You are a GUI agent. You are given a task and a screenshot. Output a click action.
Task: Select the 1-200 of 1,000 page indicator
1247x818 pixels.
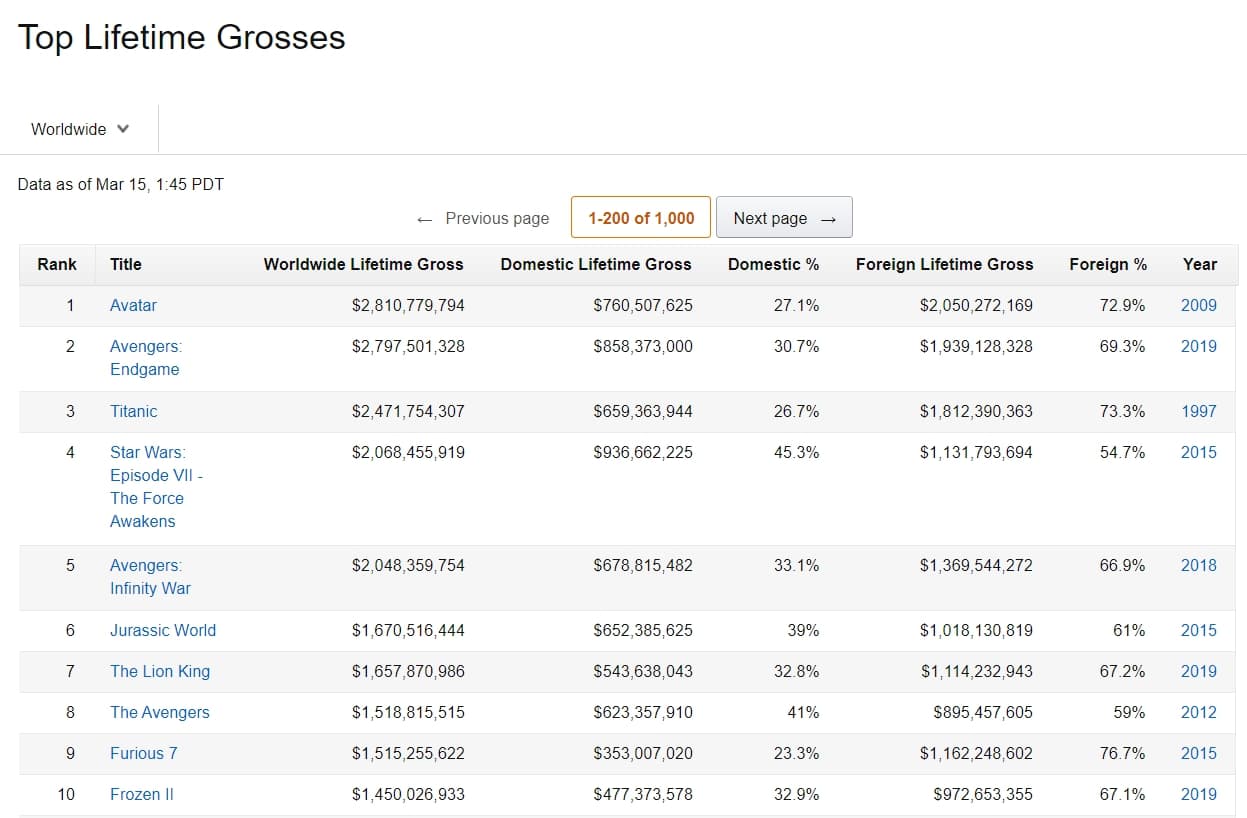641,218
